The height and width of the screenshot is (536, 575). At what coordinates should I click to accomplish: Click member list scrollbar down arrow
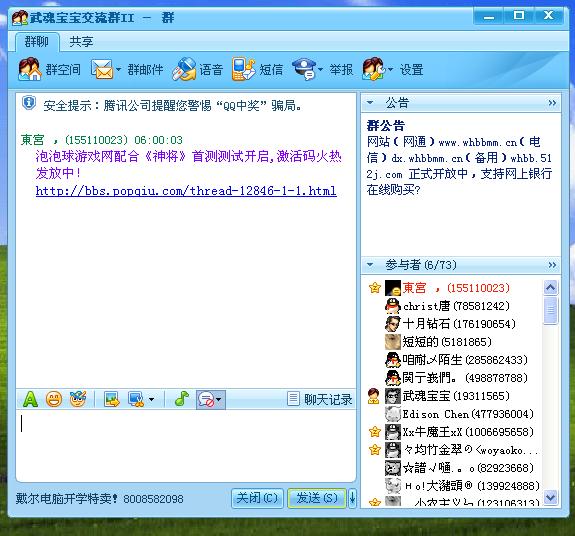550,498
